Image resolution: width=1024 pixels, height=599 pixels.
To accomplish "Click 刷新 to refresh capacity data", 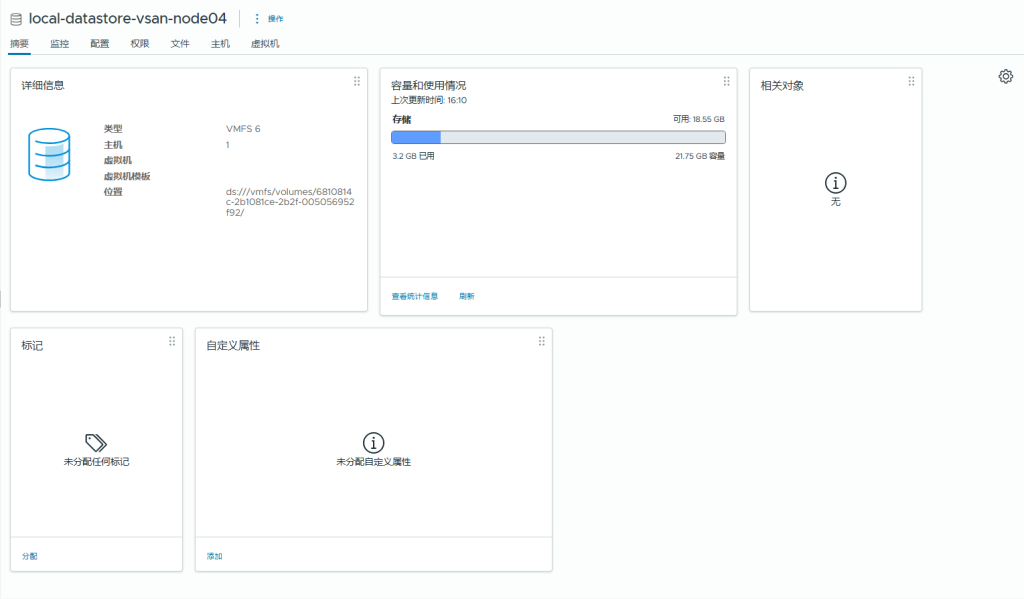I will point(466,296).
